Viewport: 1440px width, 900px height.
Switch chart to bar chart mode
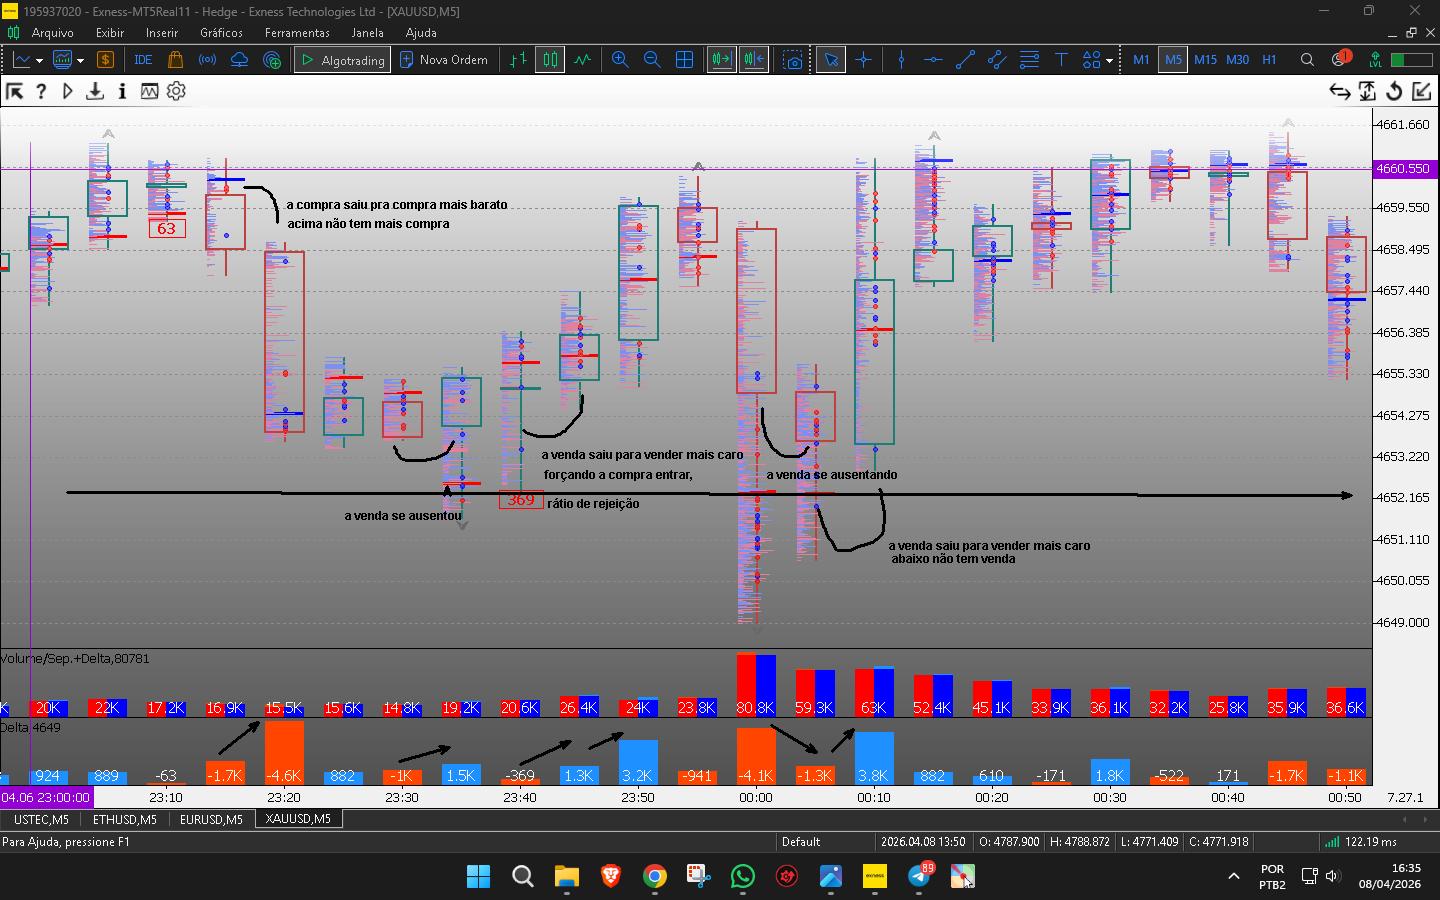tap(518, 60)
